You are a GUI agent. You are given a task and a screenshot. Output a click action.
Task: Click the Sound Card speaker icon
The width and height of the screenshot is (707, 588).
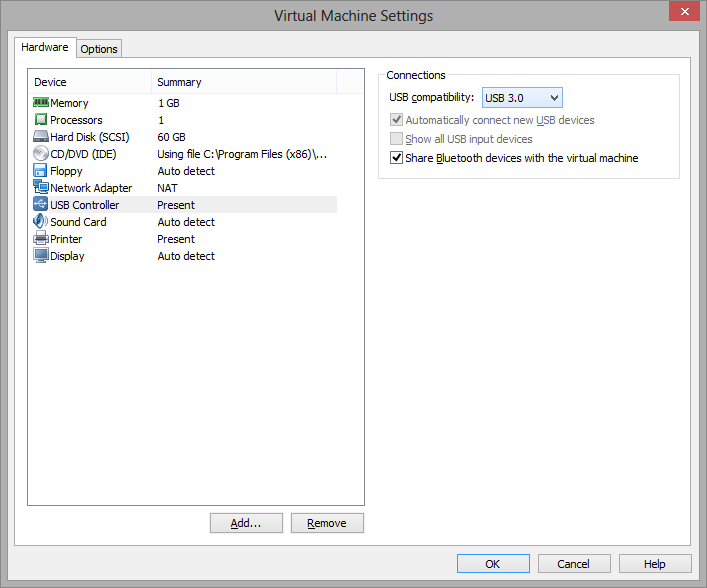(x=41, y=222)
